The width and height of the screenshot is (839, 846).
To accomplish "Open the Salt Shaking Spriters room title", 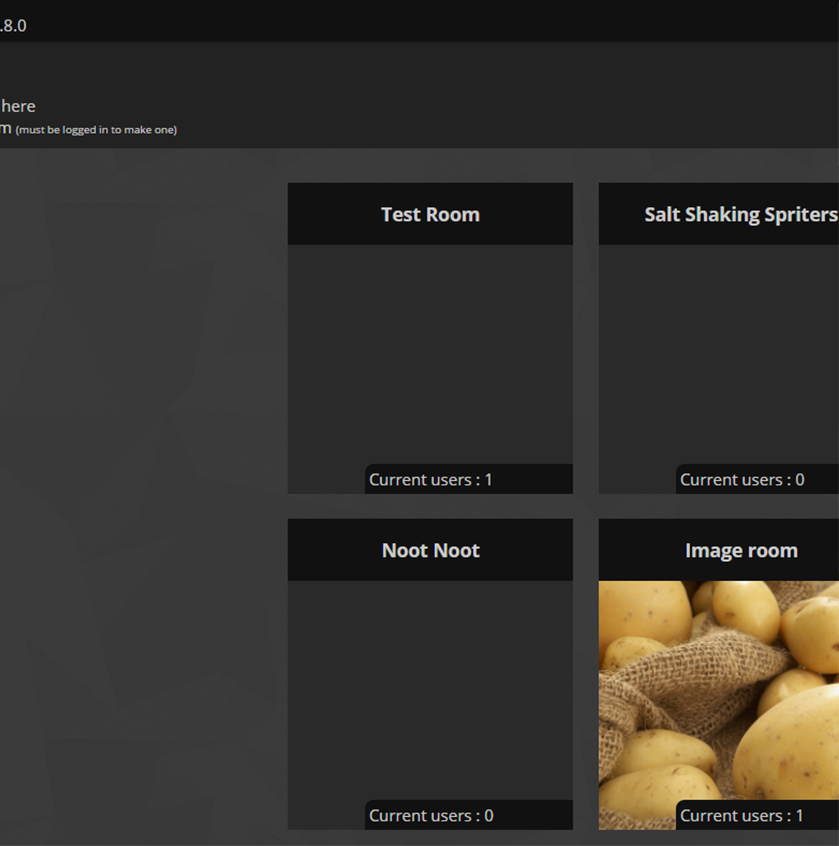I will (x=740, y=214).
